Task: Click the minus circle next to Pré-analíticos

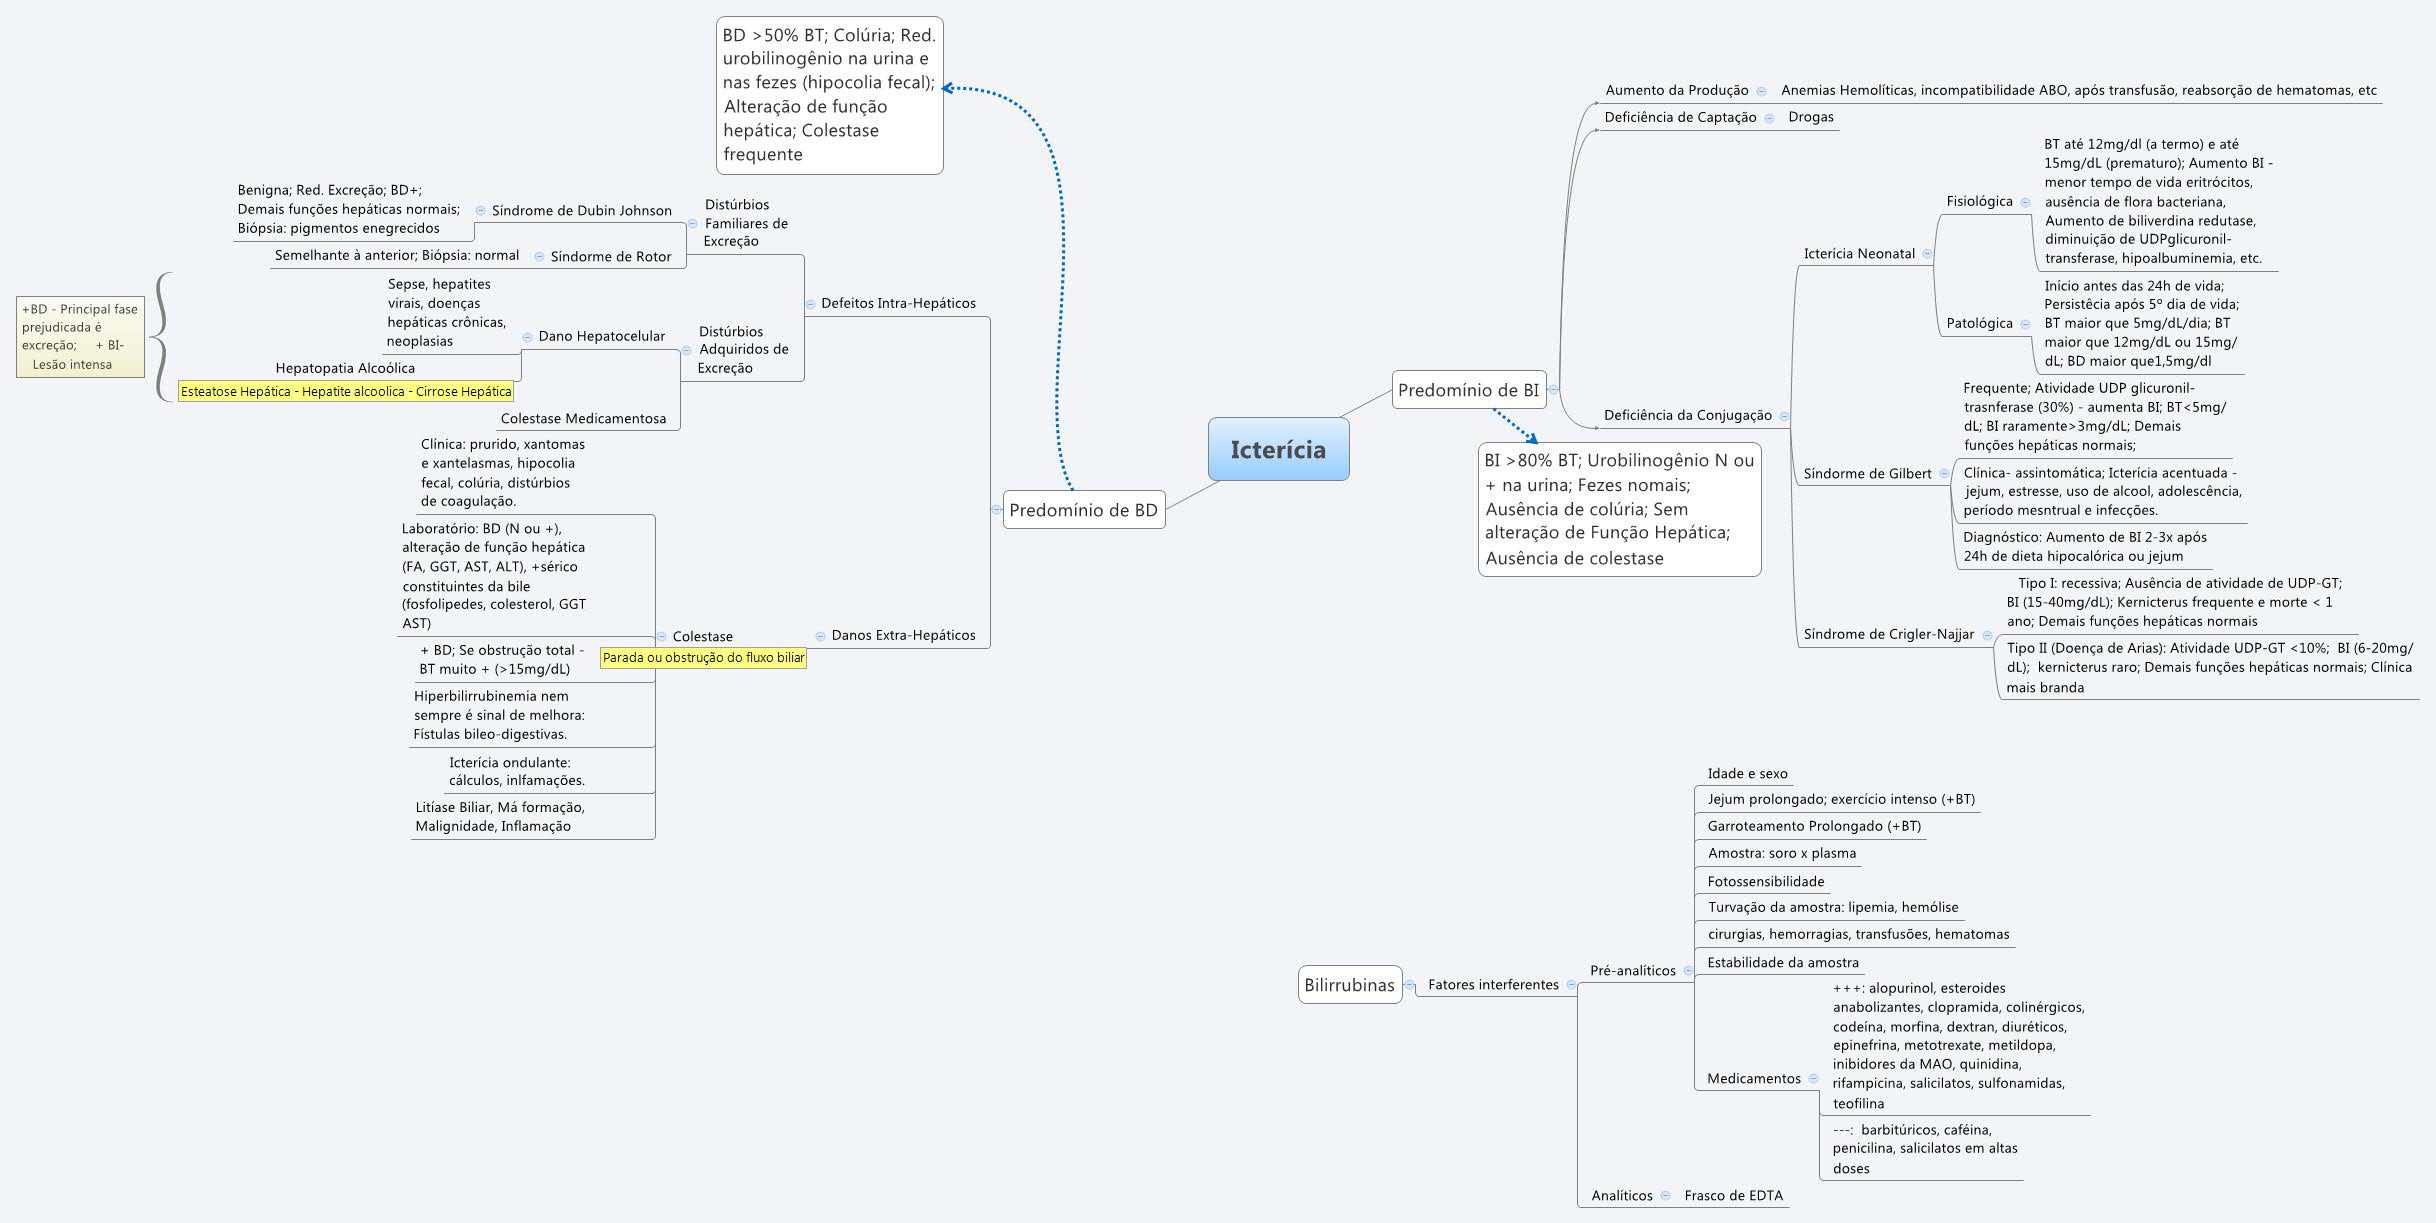Action: (x=1687, y=970)
